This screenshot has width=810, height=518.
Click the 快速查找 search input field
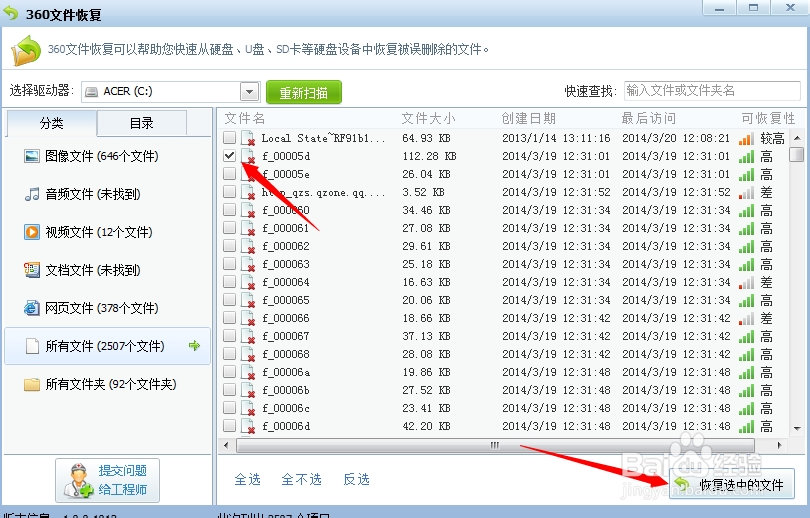click(712, 91)
